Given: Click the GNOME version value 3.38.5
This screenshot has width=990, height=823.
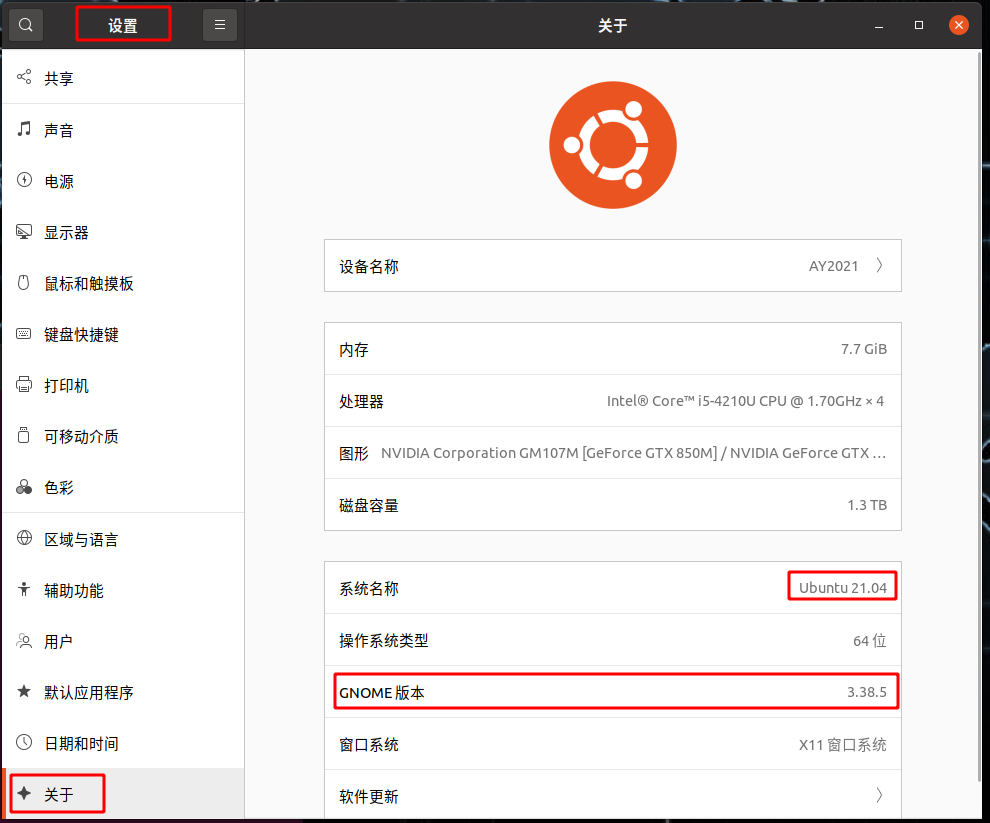Looking at the screenshot, I should click(x=867, y=692).
